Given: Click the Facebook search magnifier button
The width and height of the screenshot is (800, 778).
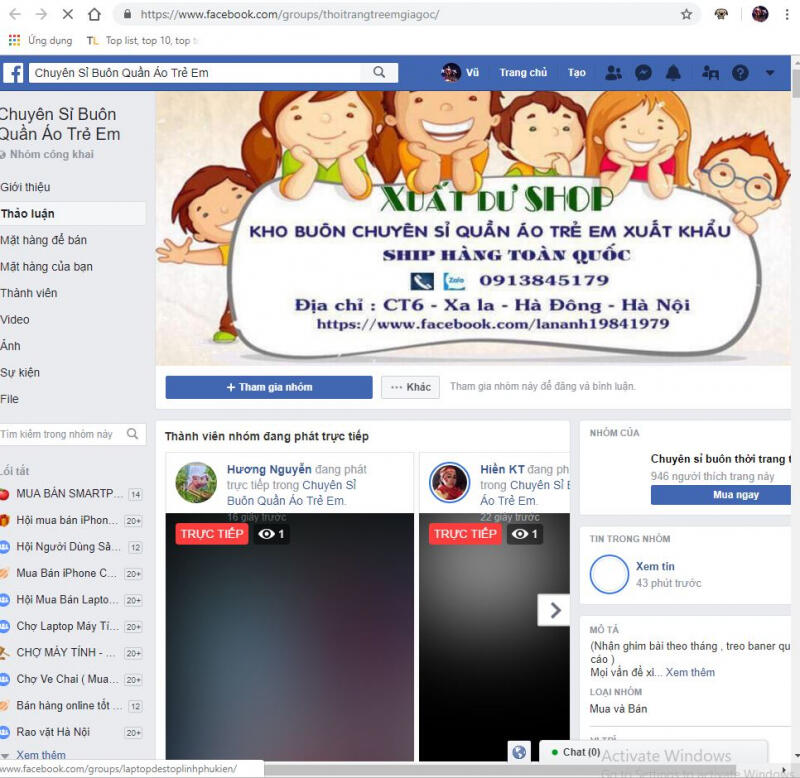Looking at the screenshot, I should [379, 73].
